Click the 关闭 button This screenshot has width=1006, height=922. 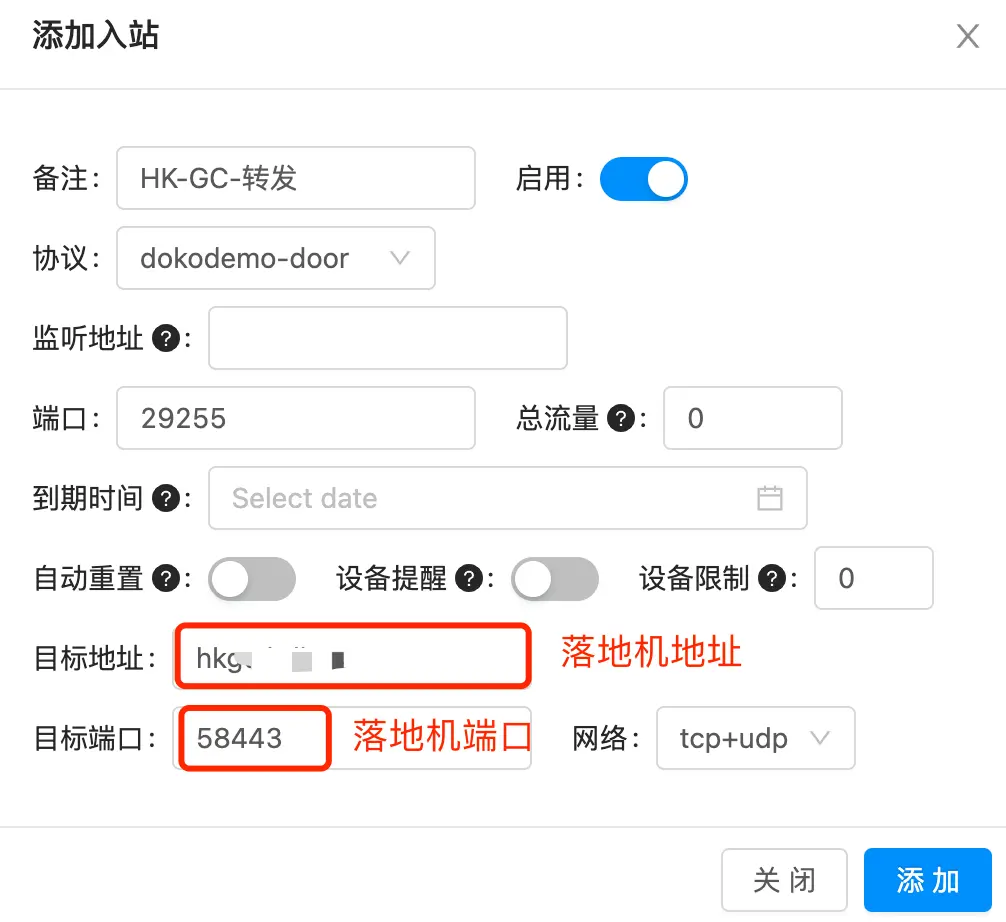pos(784,881)
